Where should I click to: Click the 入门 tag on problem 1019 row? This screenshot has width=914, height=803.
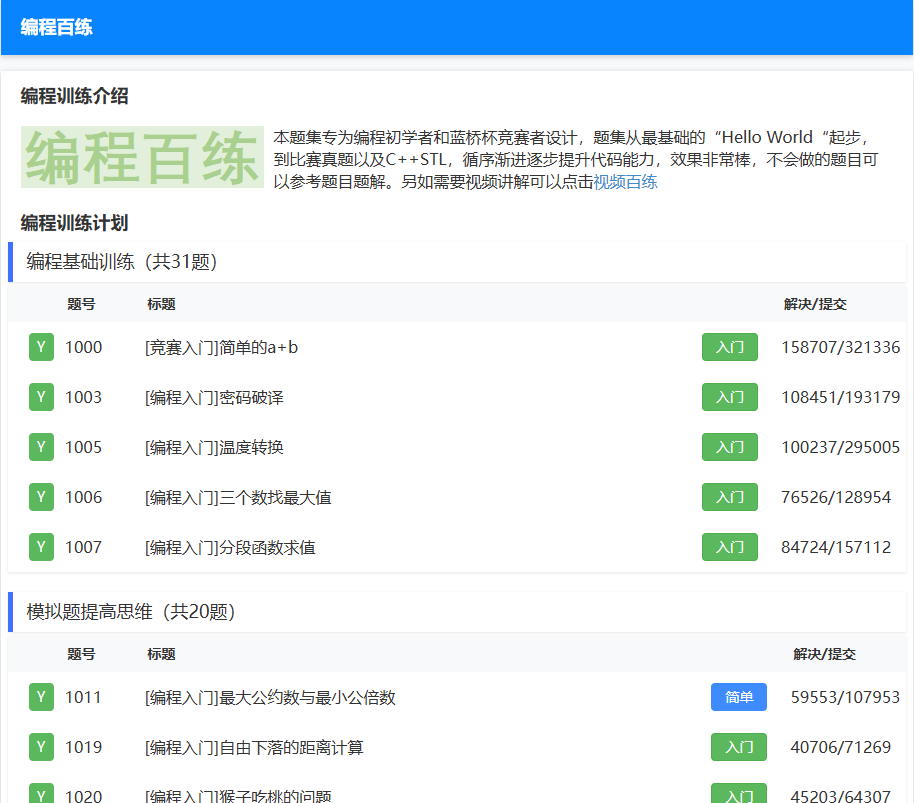click(x=739, y=748)
